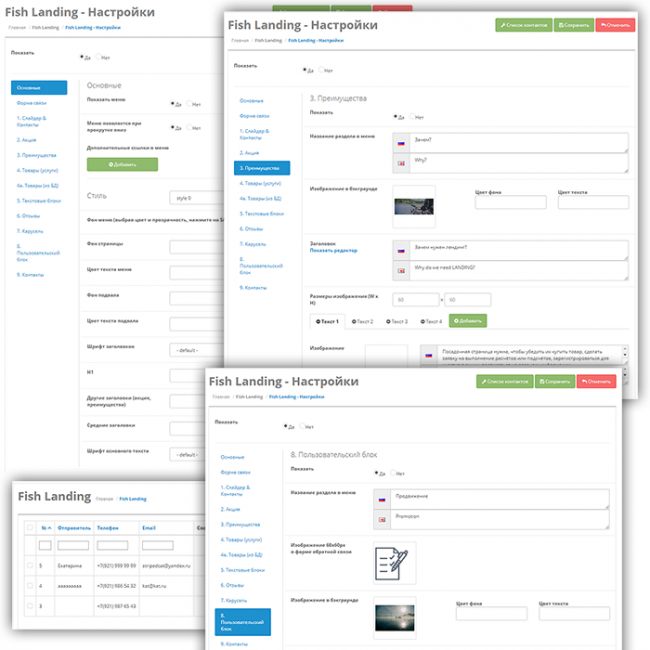Click the Russian flag beside 'Предложение' field
The height and width of the screenshot is (650, 650).
[381, 498]
